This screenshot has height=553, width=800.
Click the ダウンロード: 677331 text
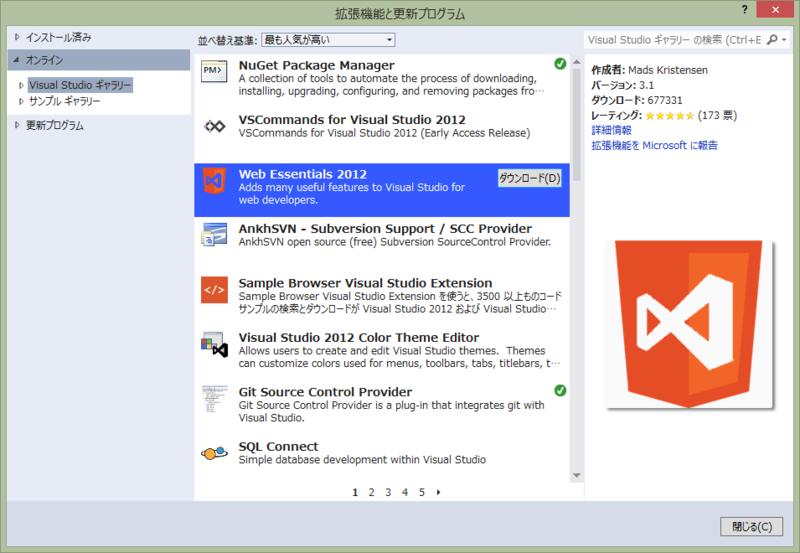pyautogui.click(x=637, y=100)
